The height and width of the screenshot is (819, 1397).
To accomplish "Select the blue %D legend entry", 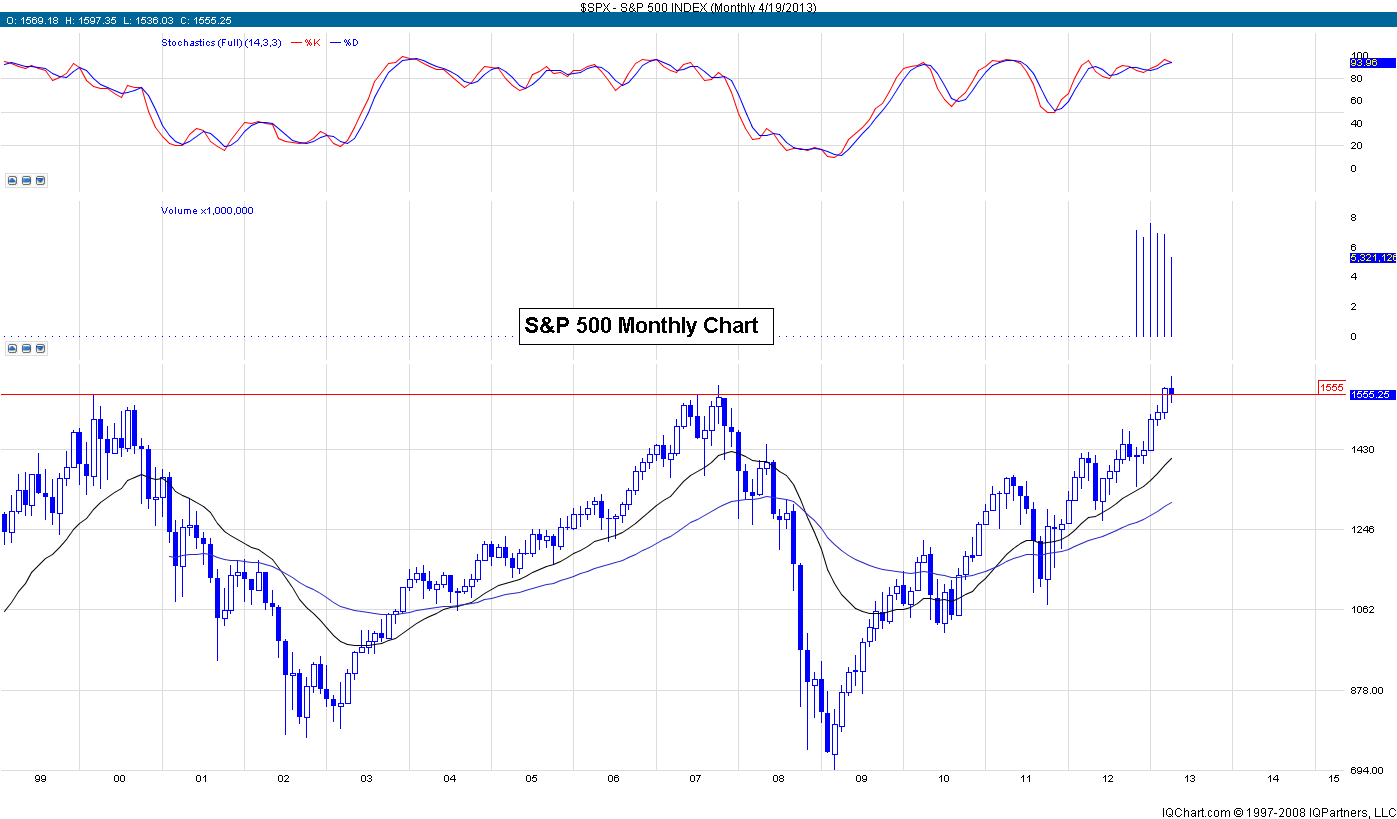I will pyautogui.click(x=351, y=43).
